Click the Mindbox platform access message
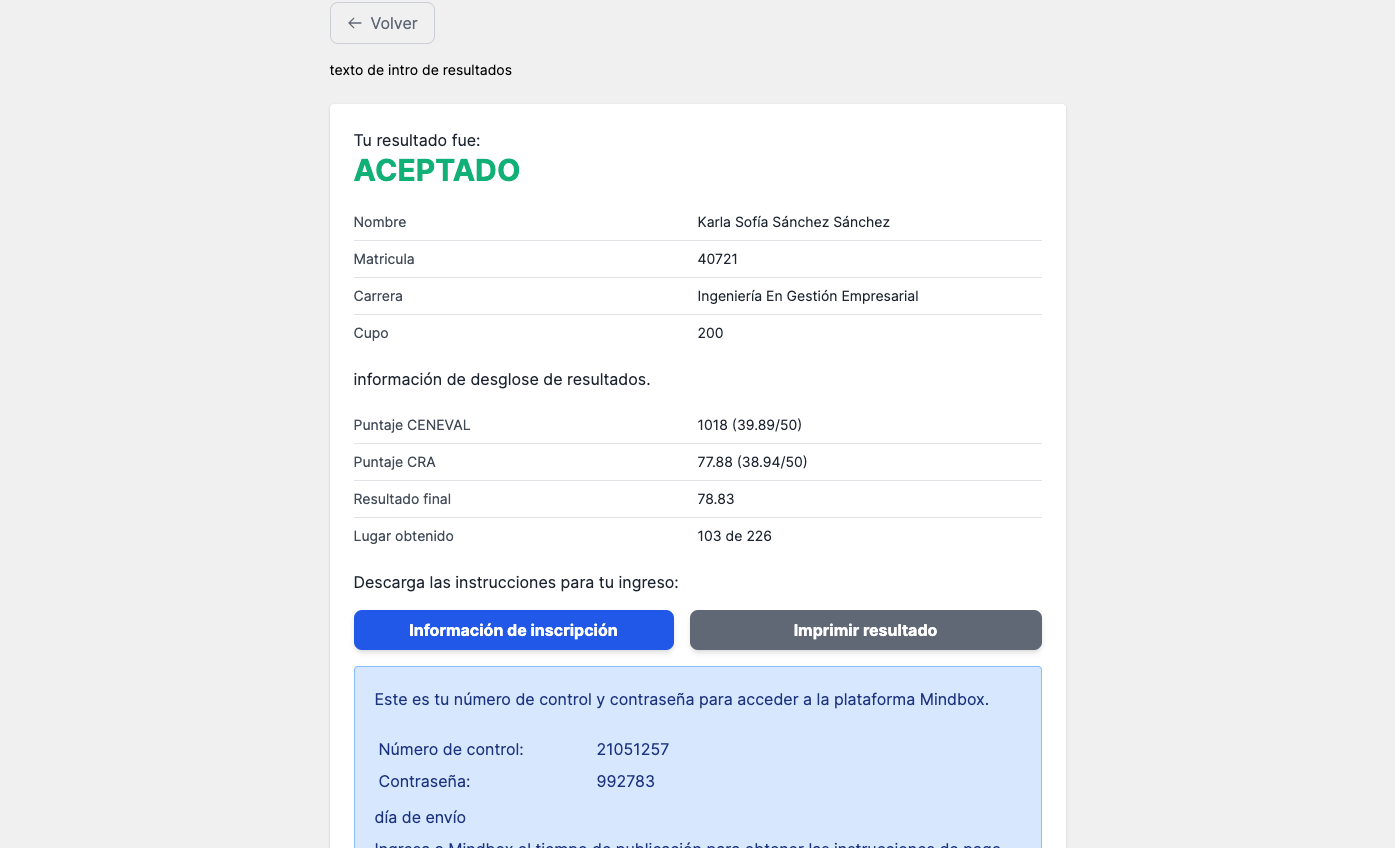The height and width of the screenshot is (848, 1395). pyautogui.click(x=682, y=699)
